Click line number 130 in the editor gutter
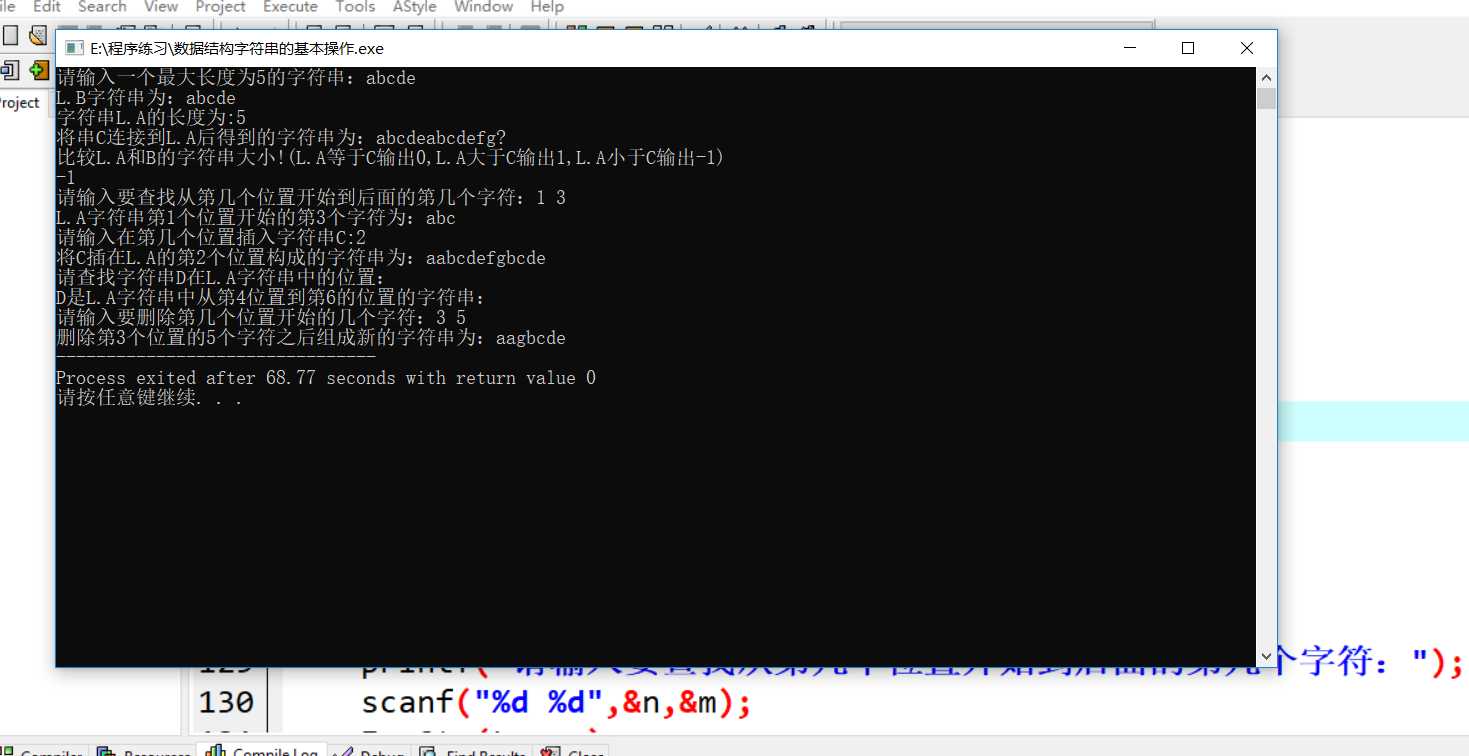1469x756 pixels. 226,703
